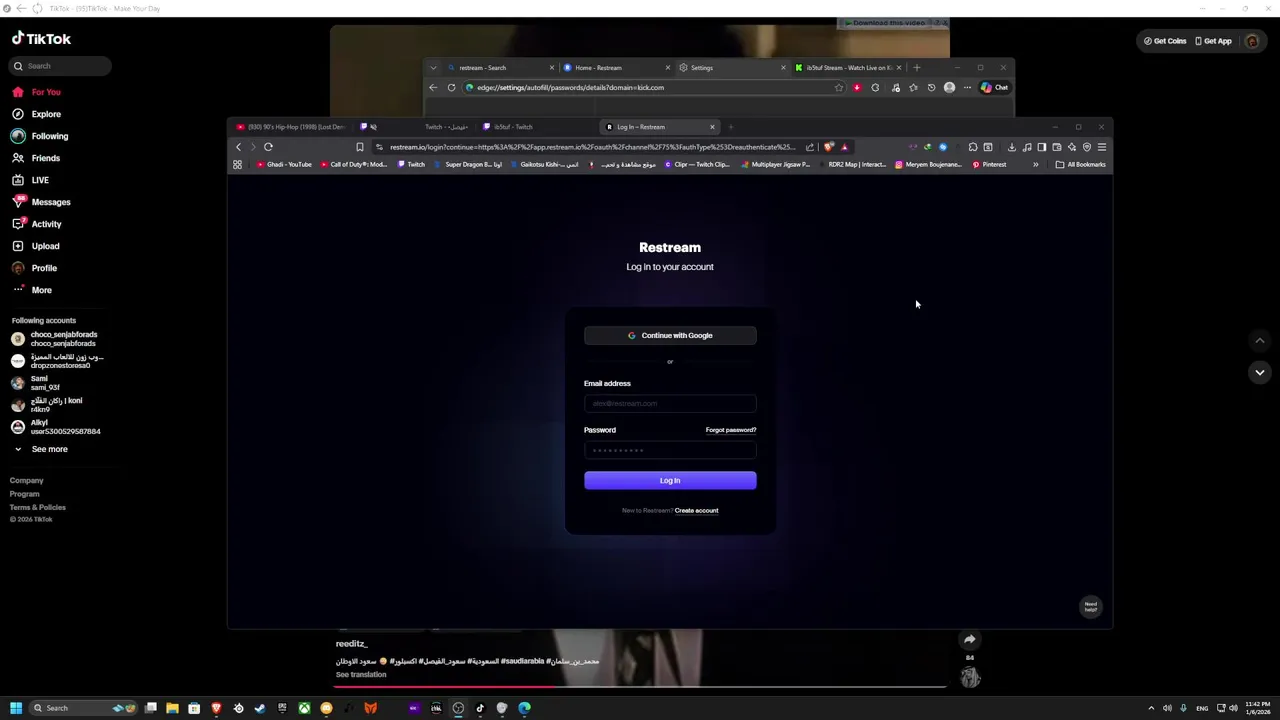Viewport: 1280px width, 720px height.
Task: Open apps grid icon on bookmarks bar
Action: point(238,165)
